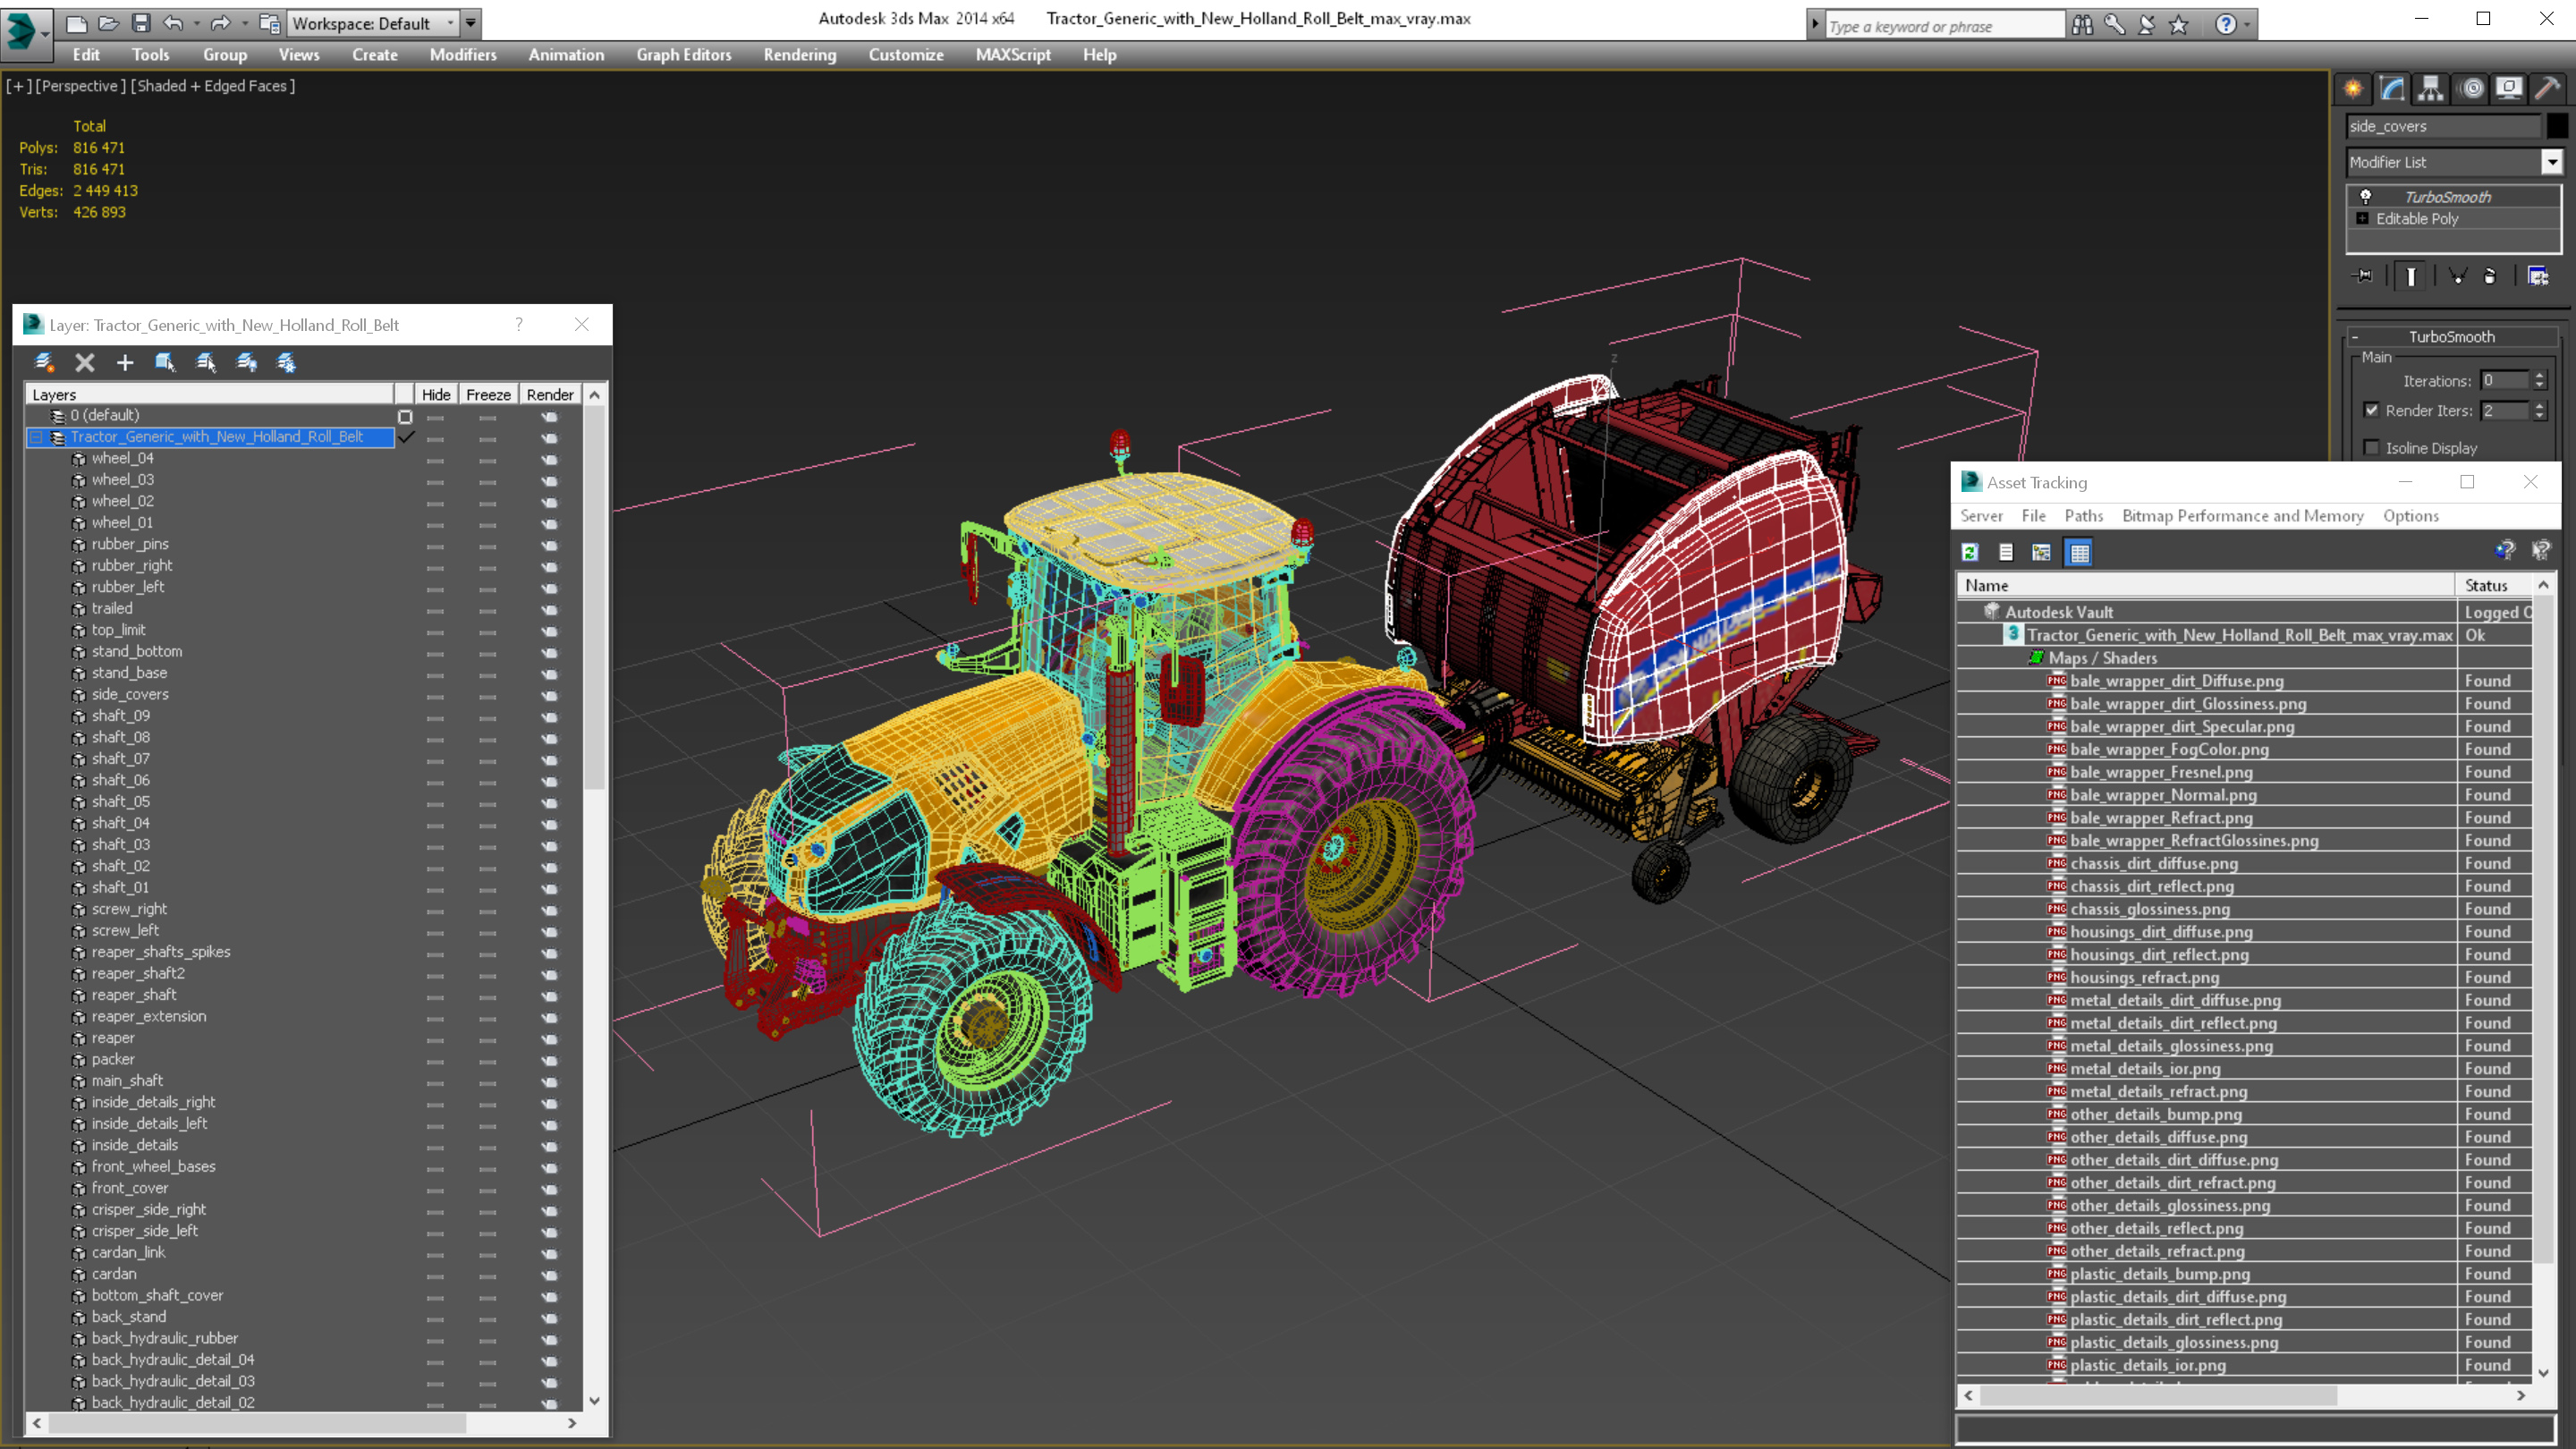Click Remove Modifier trash icon

(2490, 276)
